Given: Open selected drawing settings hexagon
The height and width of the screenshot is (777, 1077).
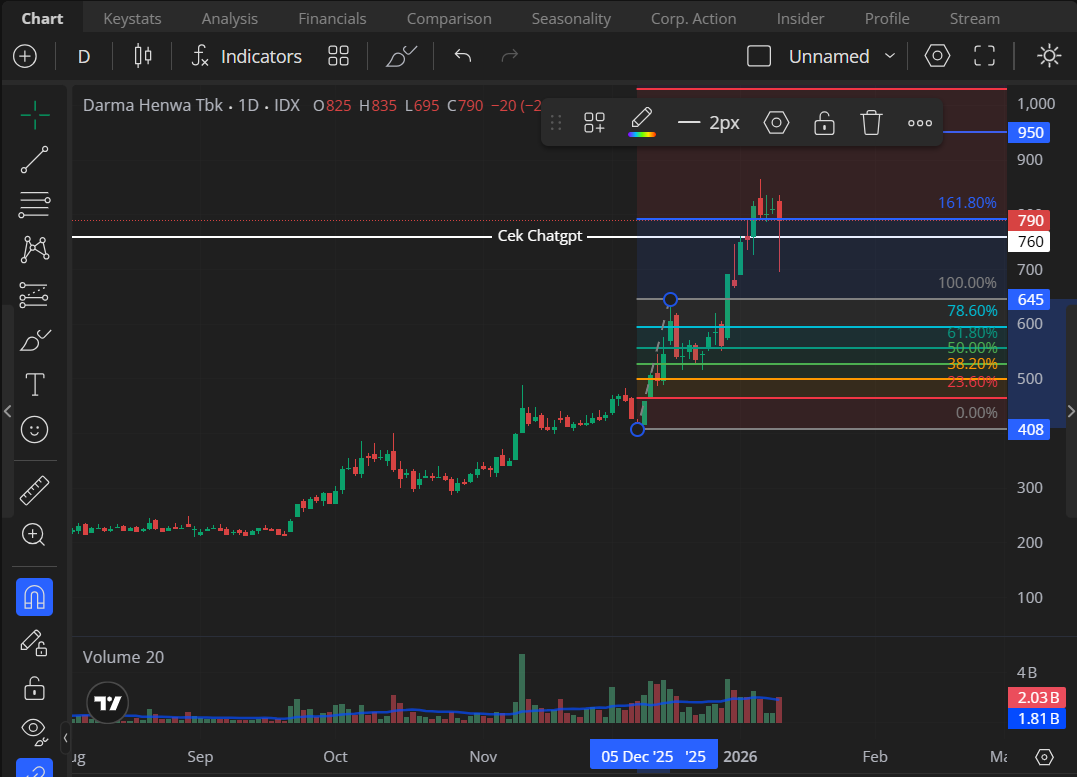Looking at the screenshot, I should click(776, 123).
